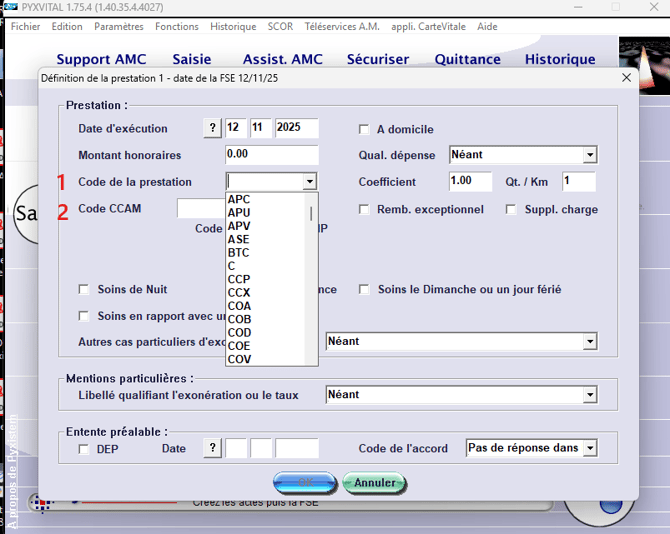This screenshot has width=670, height=534.
Task: Click the Coefficient value field
Action: pyautogui.click(x=469, y=182)
